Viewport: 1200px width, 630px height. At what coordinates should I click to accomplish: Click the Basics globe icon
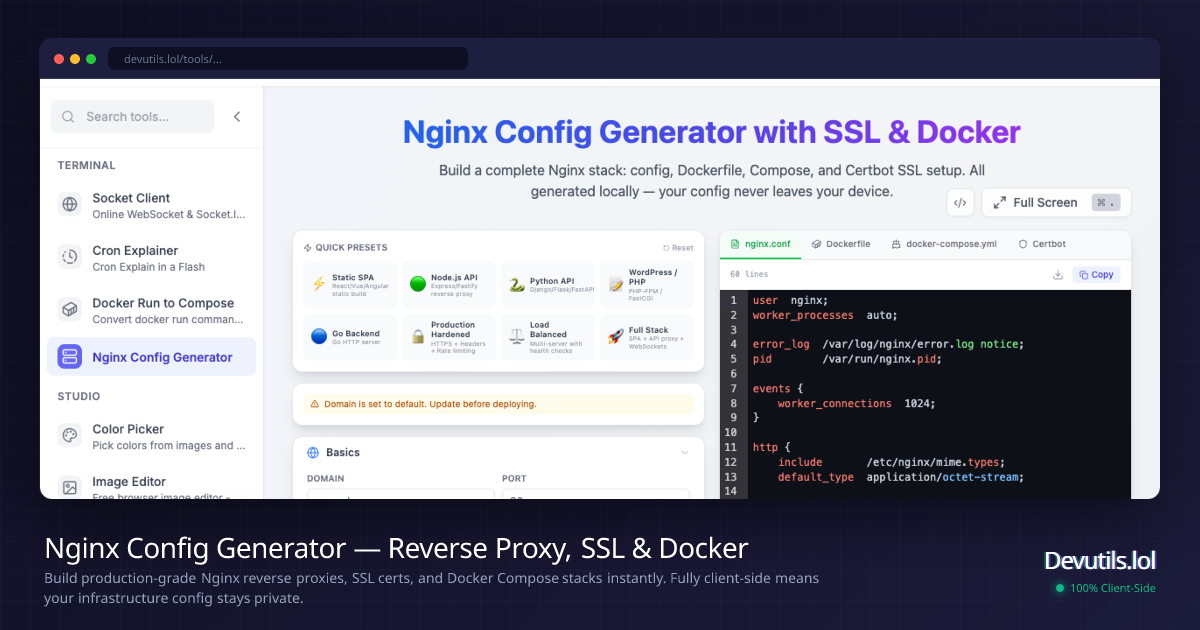tap(313, 453)
